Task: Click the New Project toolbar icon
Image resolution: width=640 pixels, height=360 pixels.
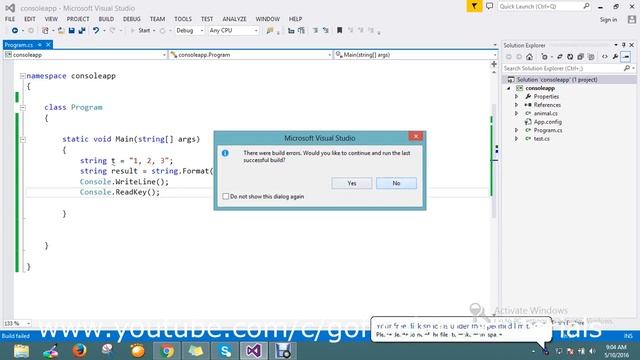Action: (45, 31)
